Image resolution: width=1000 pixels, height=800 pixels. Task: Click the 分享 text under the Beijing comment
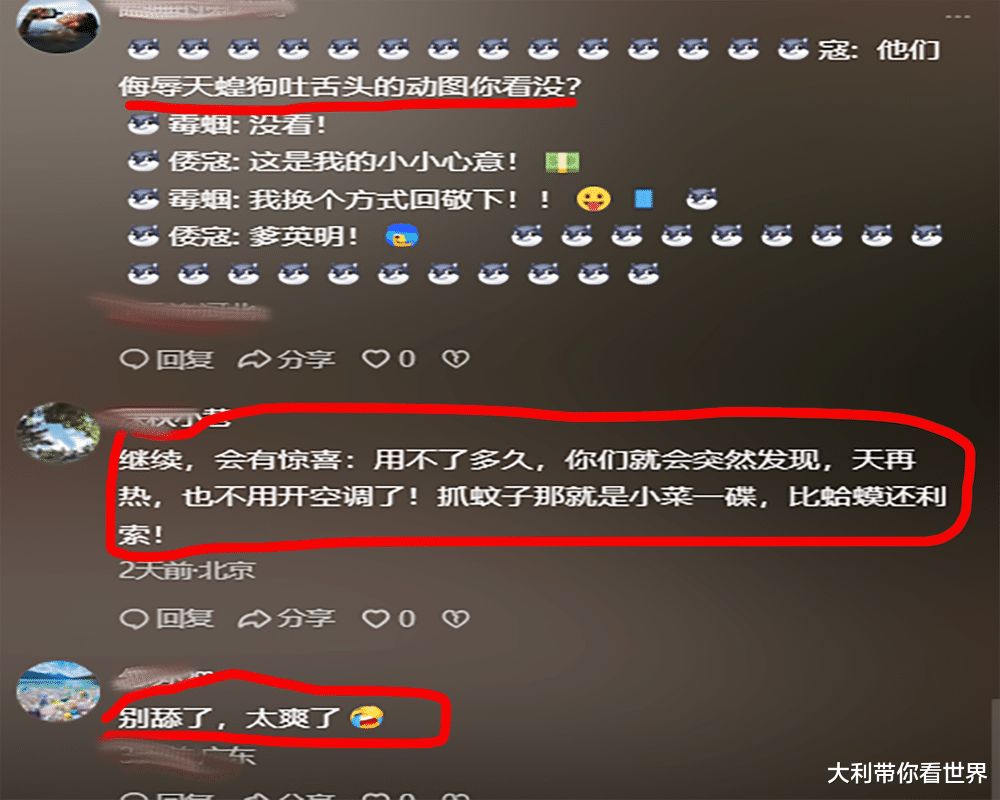306,618
